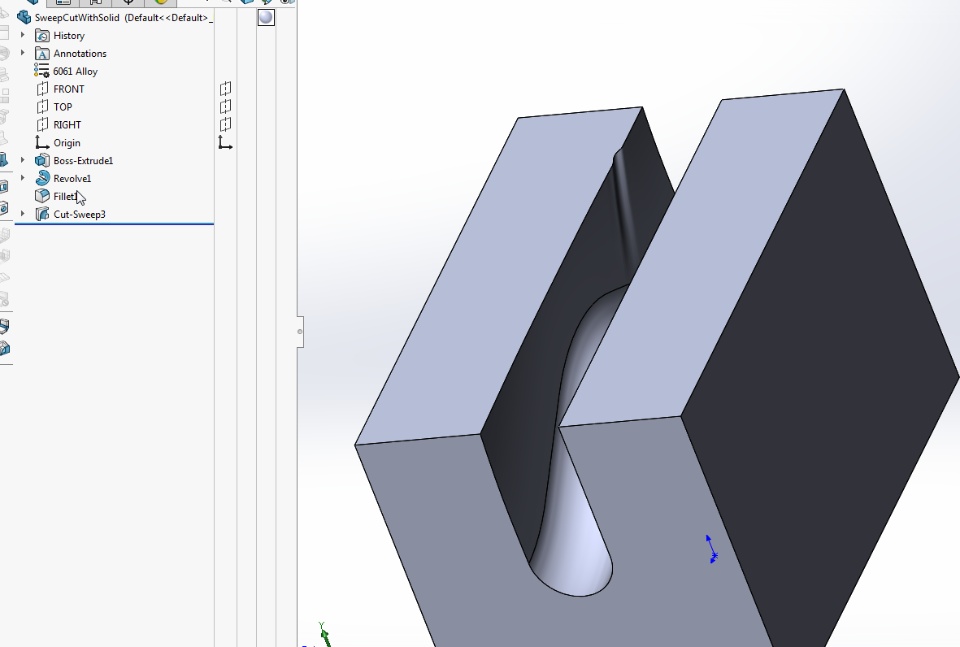960x647 pixels.
Task: Select the "Fillet1" label
Action: 65,196
